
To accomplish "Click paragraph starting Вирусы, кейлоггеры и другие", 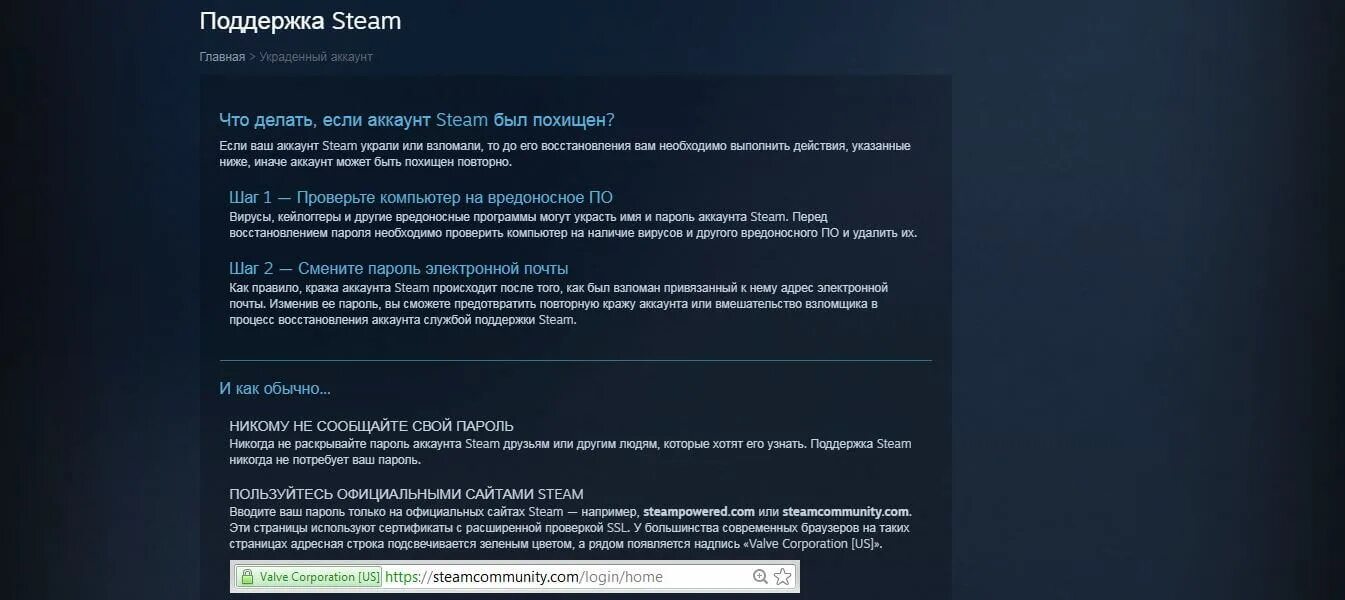I will coord(573,225).
